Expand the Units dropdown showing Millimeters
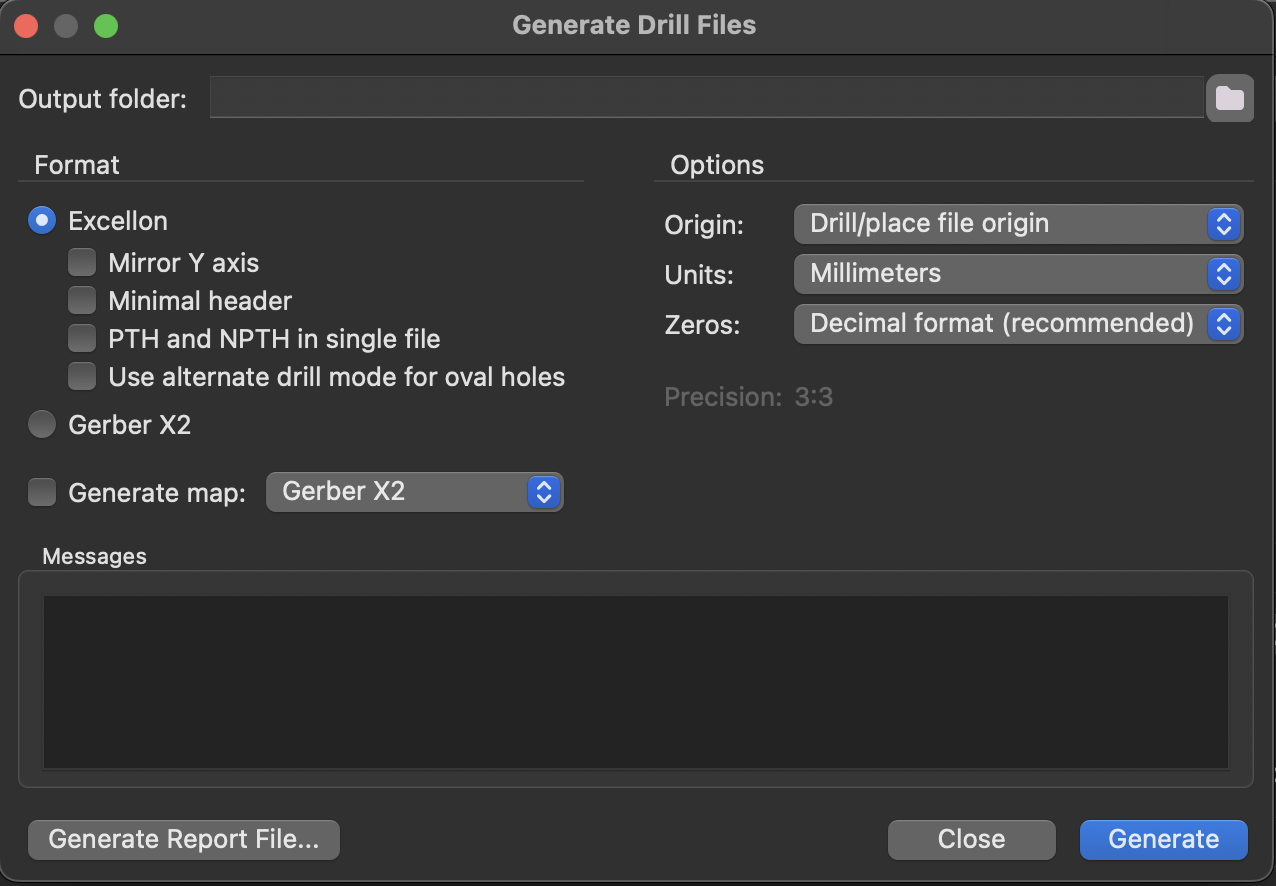Image resolution: width=1276 pixels, height=886 pixels. coord(1017,273)
